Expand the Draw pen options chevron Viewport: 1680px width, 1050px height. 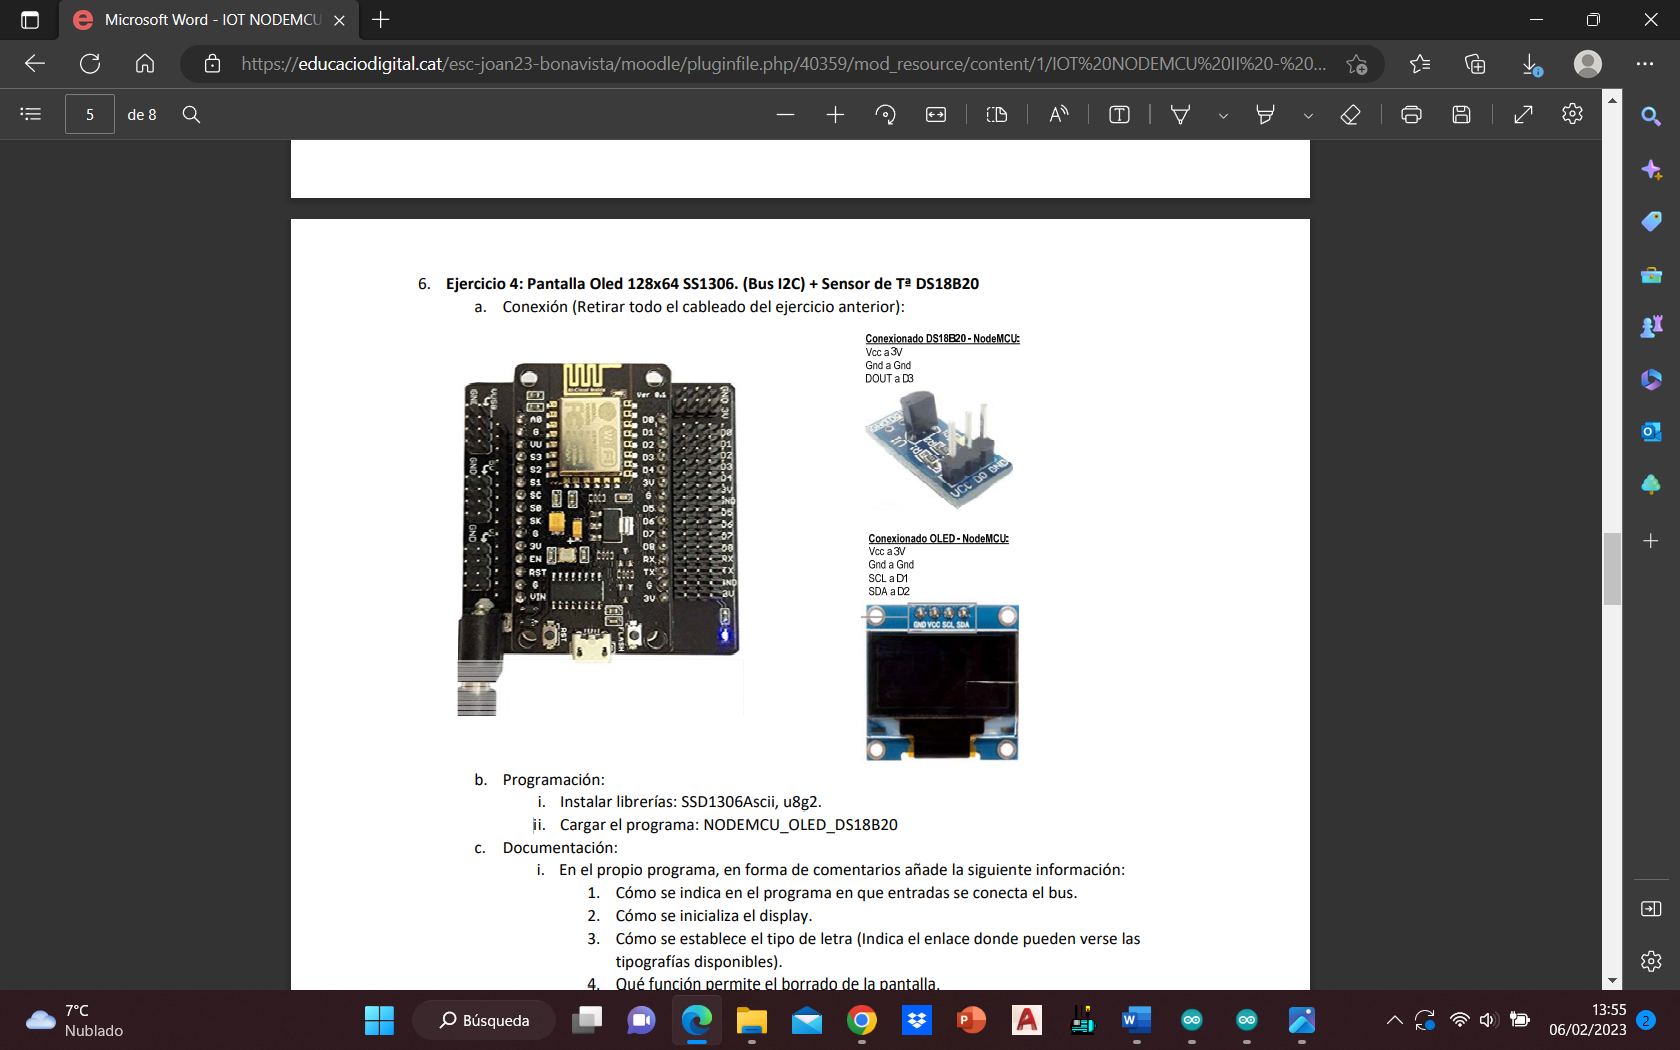[1223, 114]
